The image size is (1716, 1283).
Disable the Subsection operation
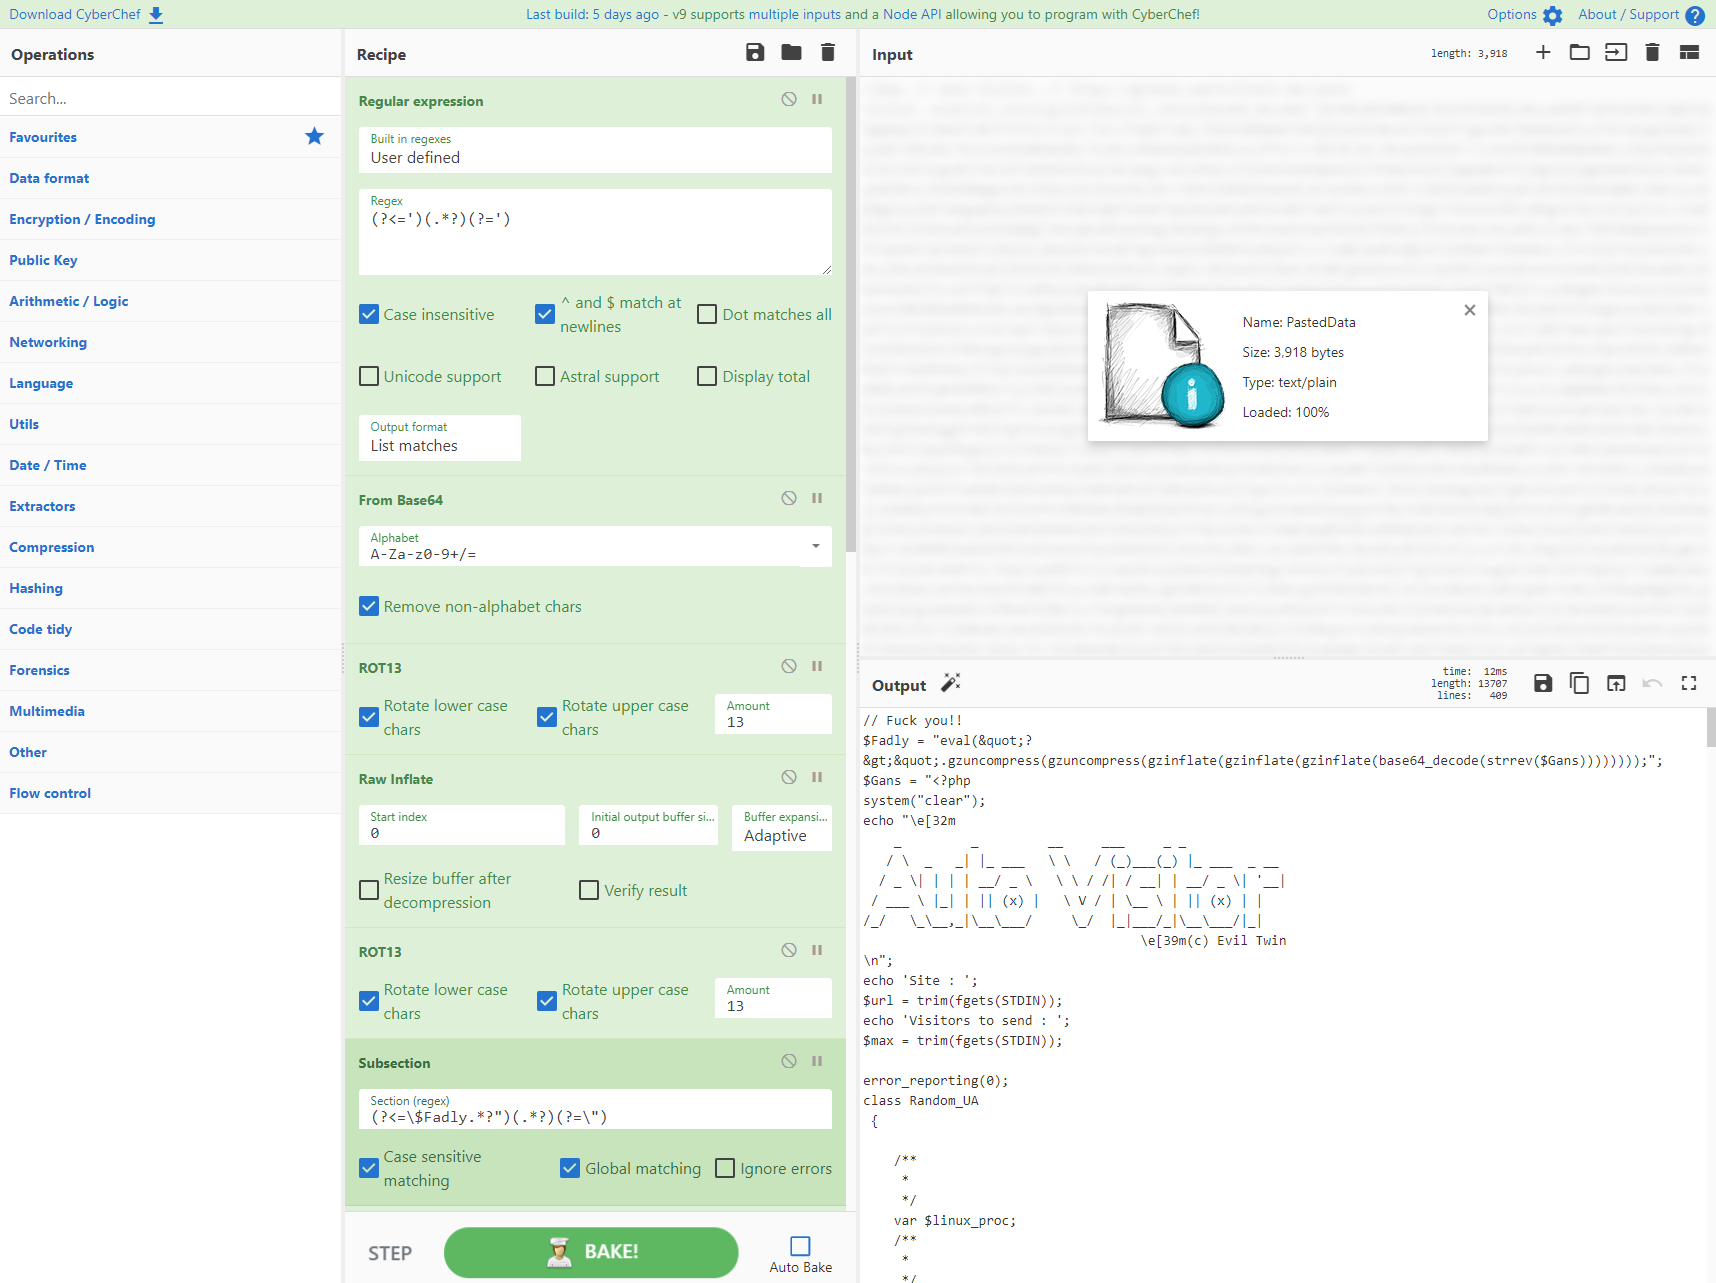point(789,1061)
